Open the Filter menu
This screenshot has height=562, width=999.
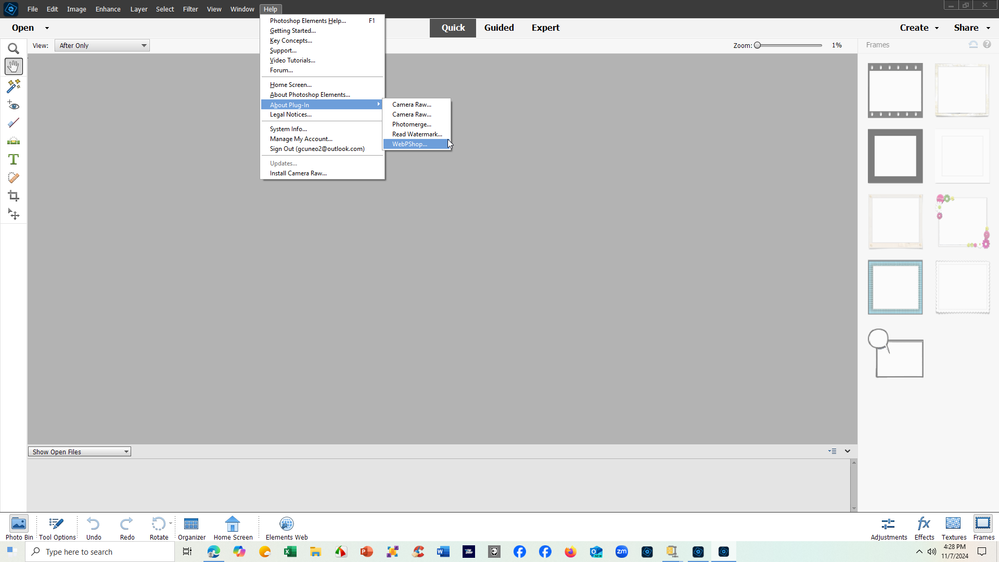pyautogui.click(x=190, y=9)
